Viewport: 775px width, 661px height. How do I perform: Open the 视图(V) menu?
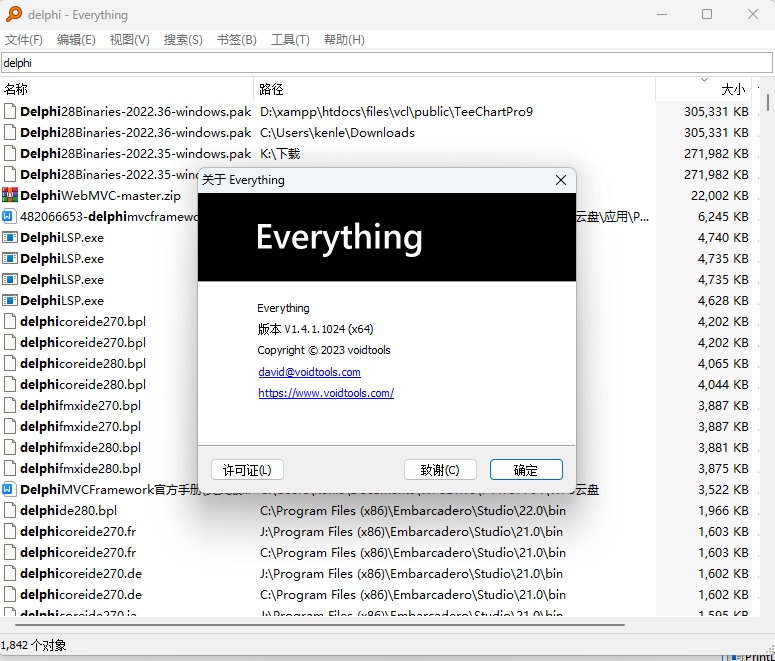coord(129,40)
